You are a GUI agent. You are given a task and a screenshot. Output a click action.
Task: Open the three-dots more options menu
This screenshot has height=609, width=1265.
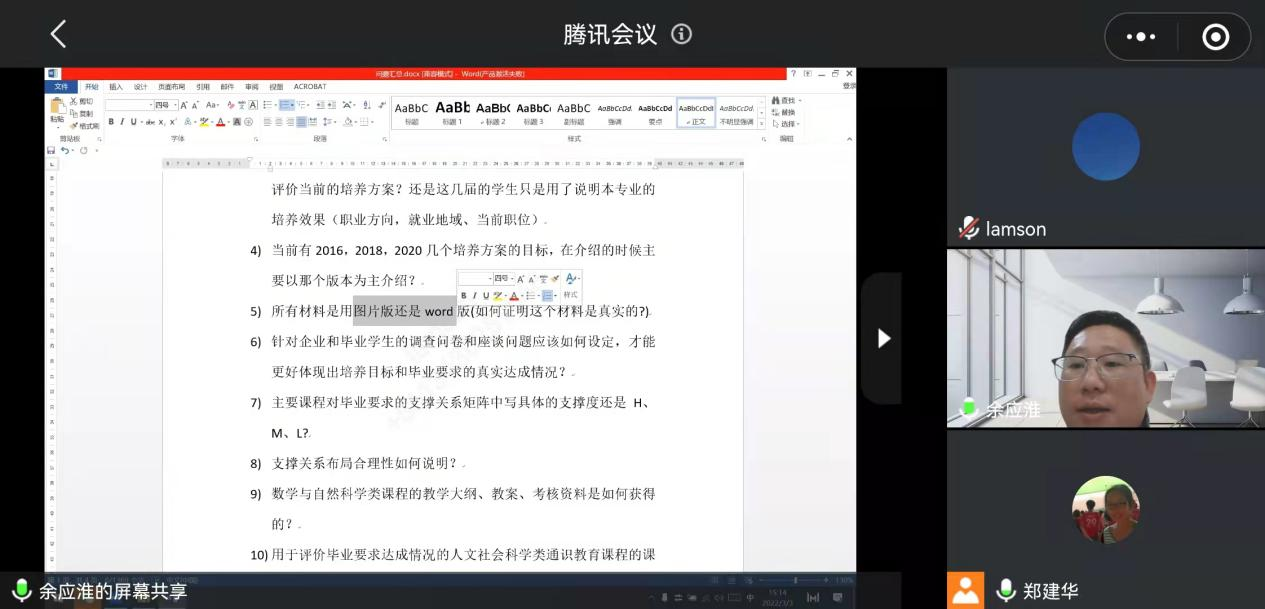pos(1140,37)
